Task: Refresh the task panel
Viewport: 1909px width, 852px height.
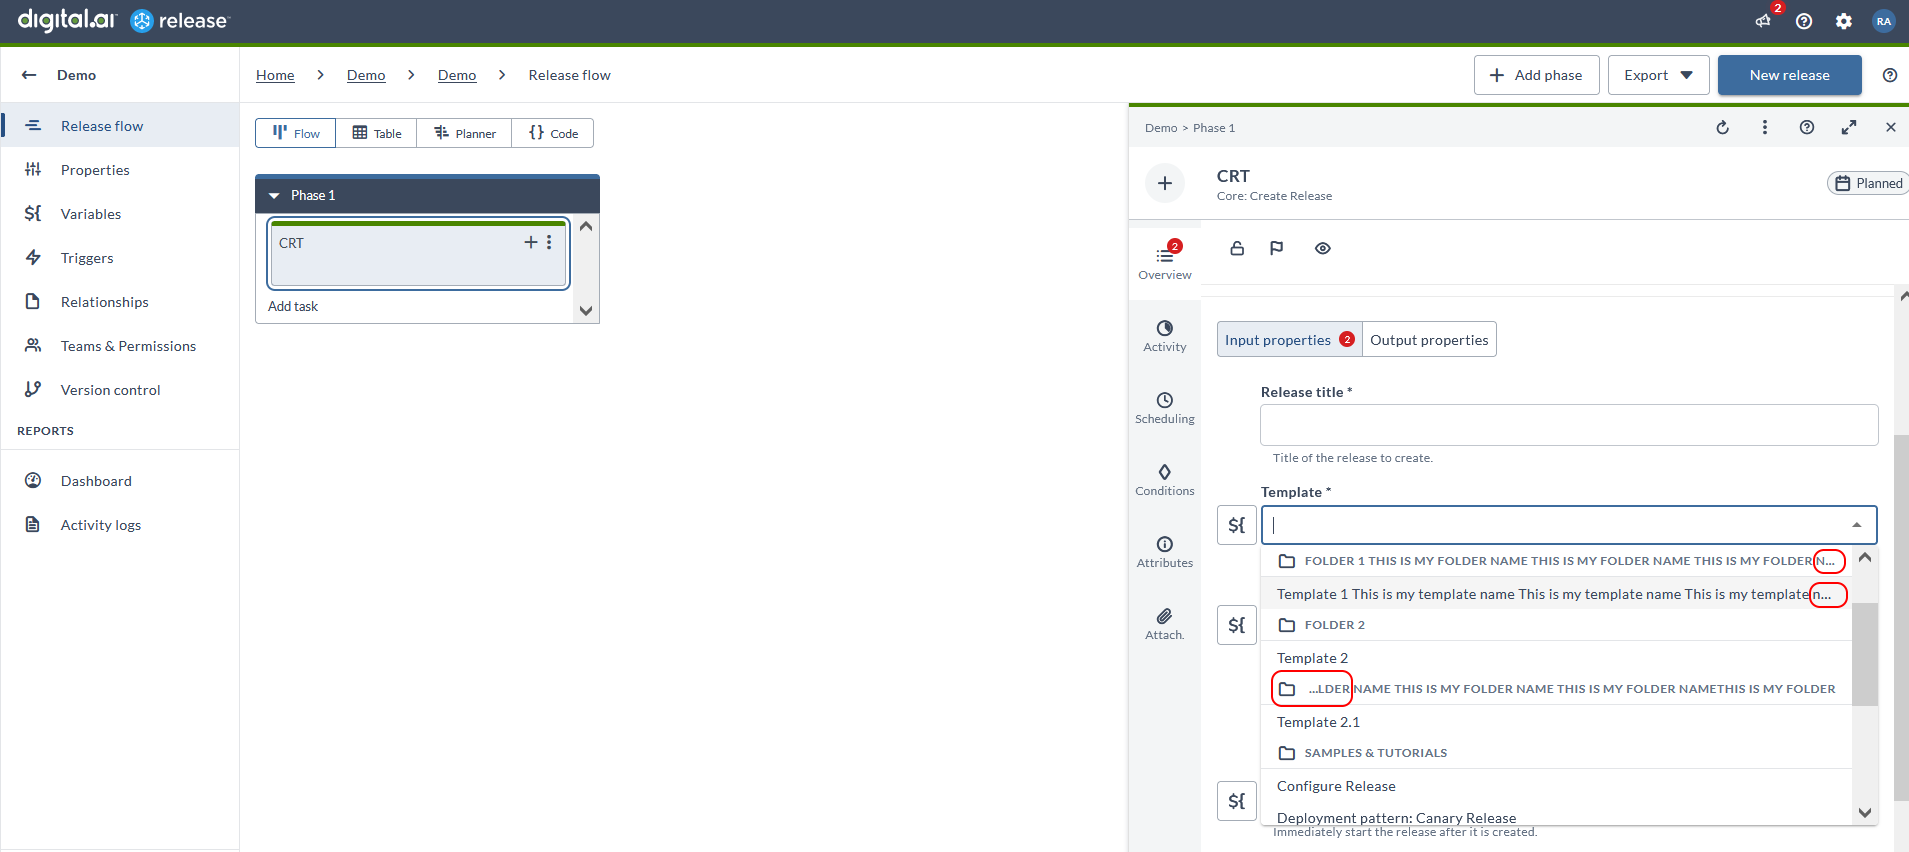Action: (x=1723, y=127)
